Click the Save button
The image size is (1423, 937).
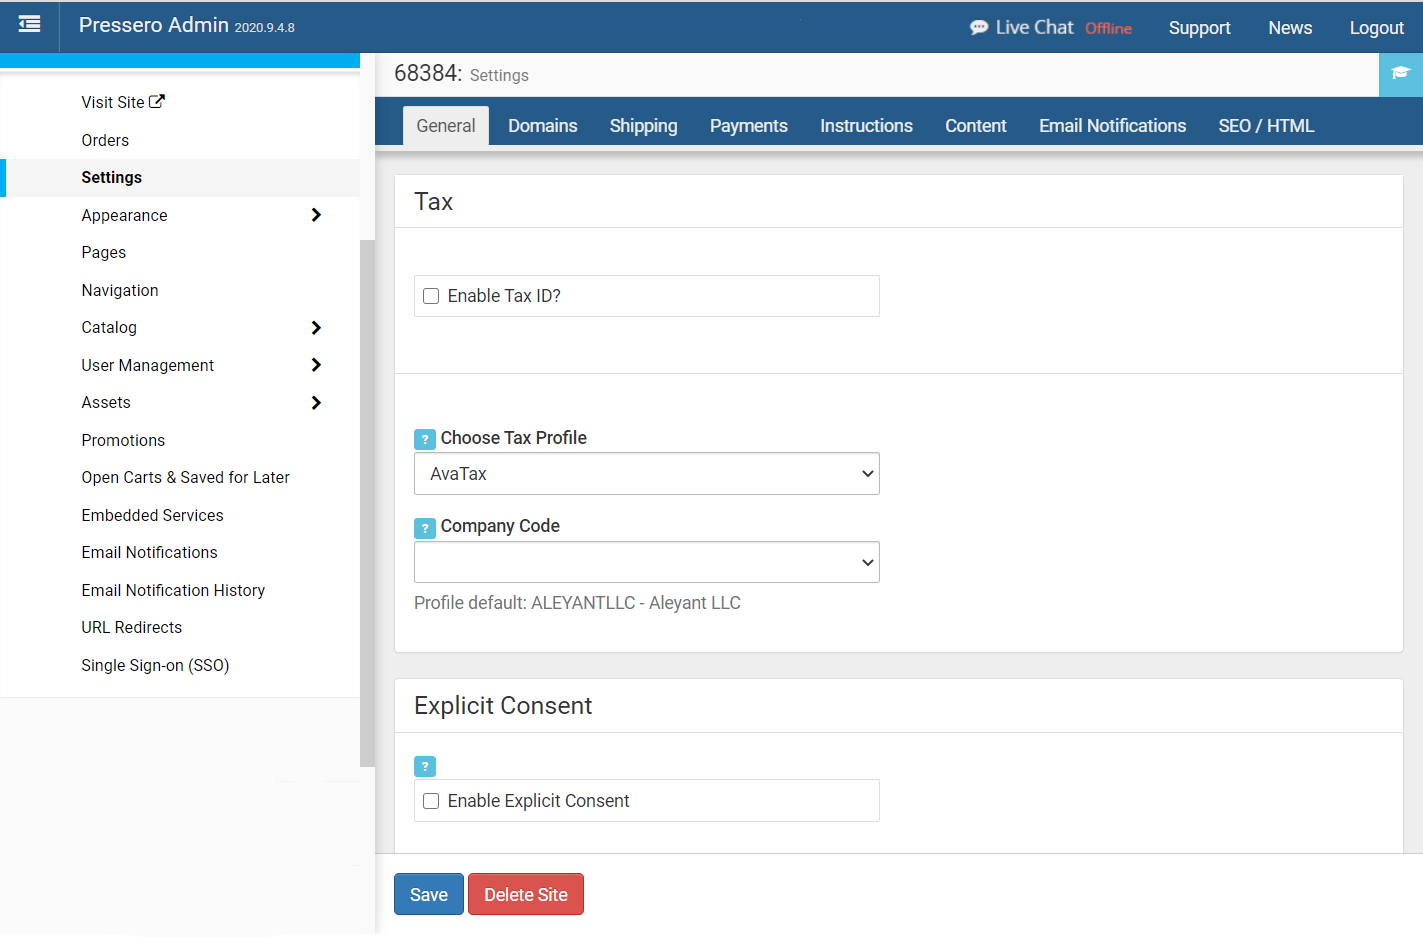click(x=429, y=894)
